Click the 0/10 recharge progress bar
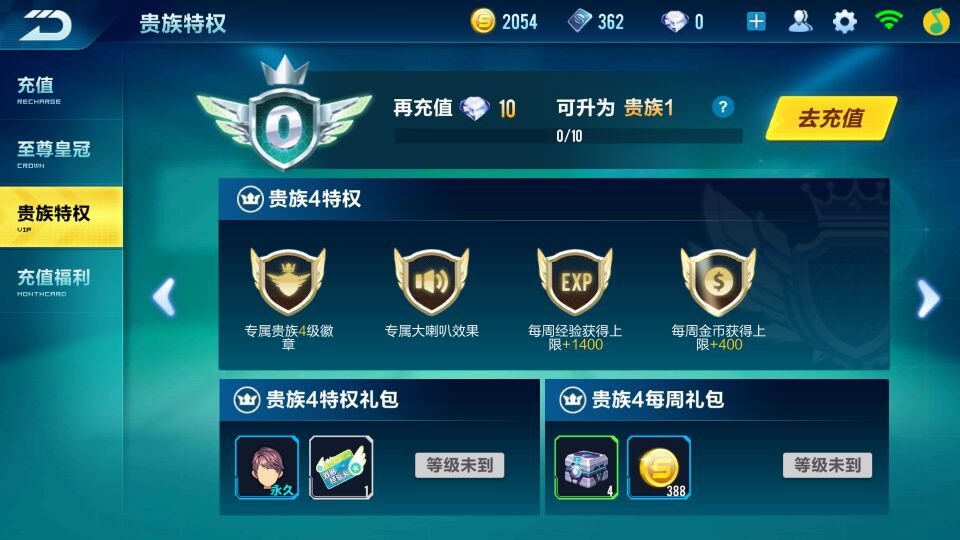Viewport: 960px width, 540px height. 569,136
